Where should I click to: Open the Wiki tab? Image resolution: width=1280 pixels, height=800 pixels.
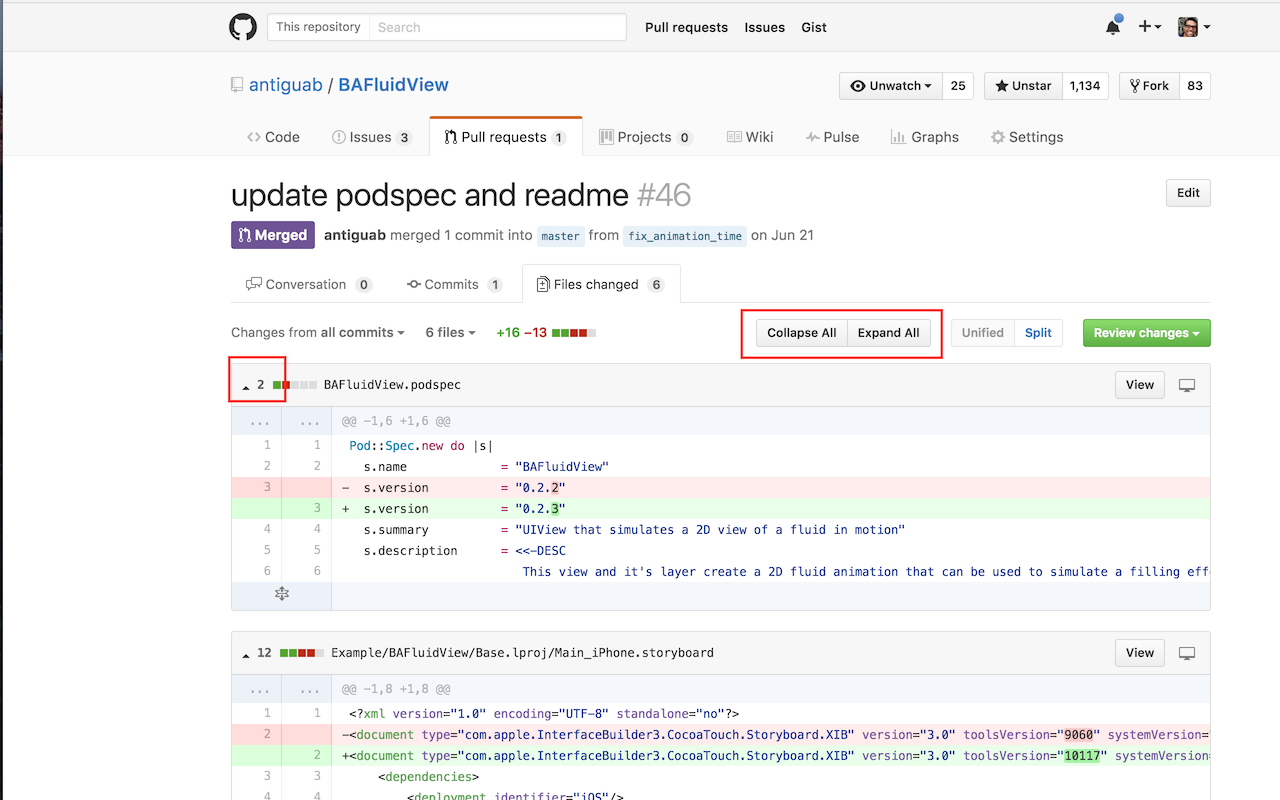tap(750, 137)
